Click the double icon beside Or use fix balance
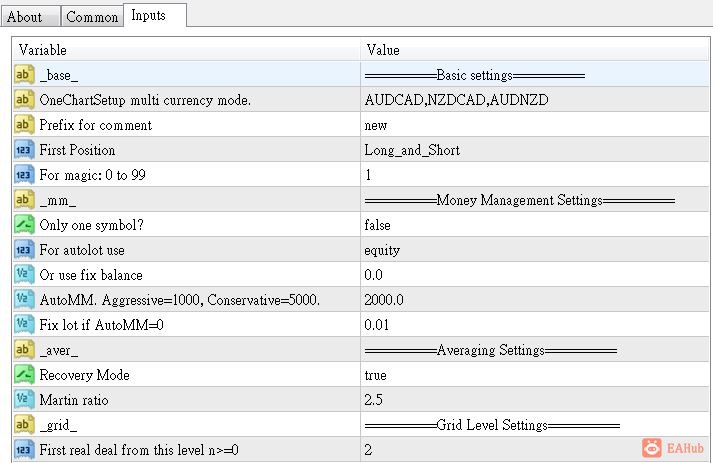Viewport: 713px width, 463px height. [25, 275]
